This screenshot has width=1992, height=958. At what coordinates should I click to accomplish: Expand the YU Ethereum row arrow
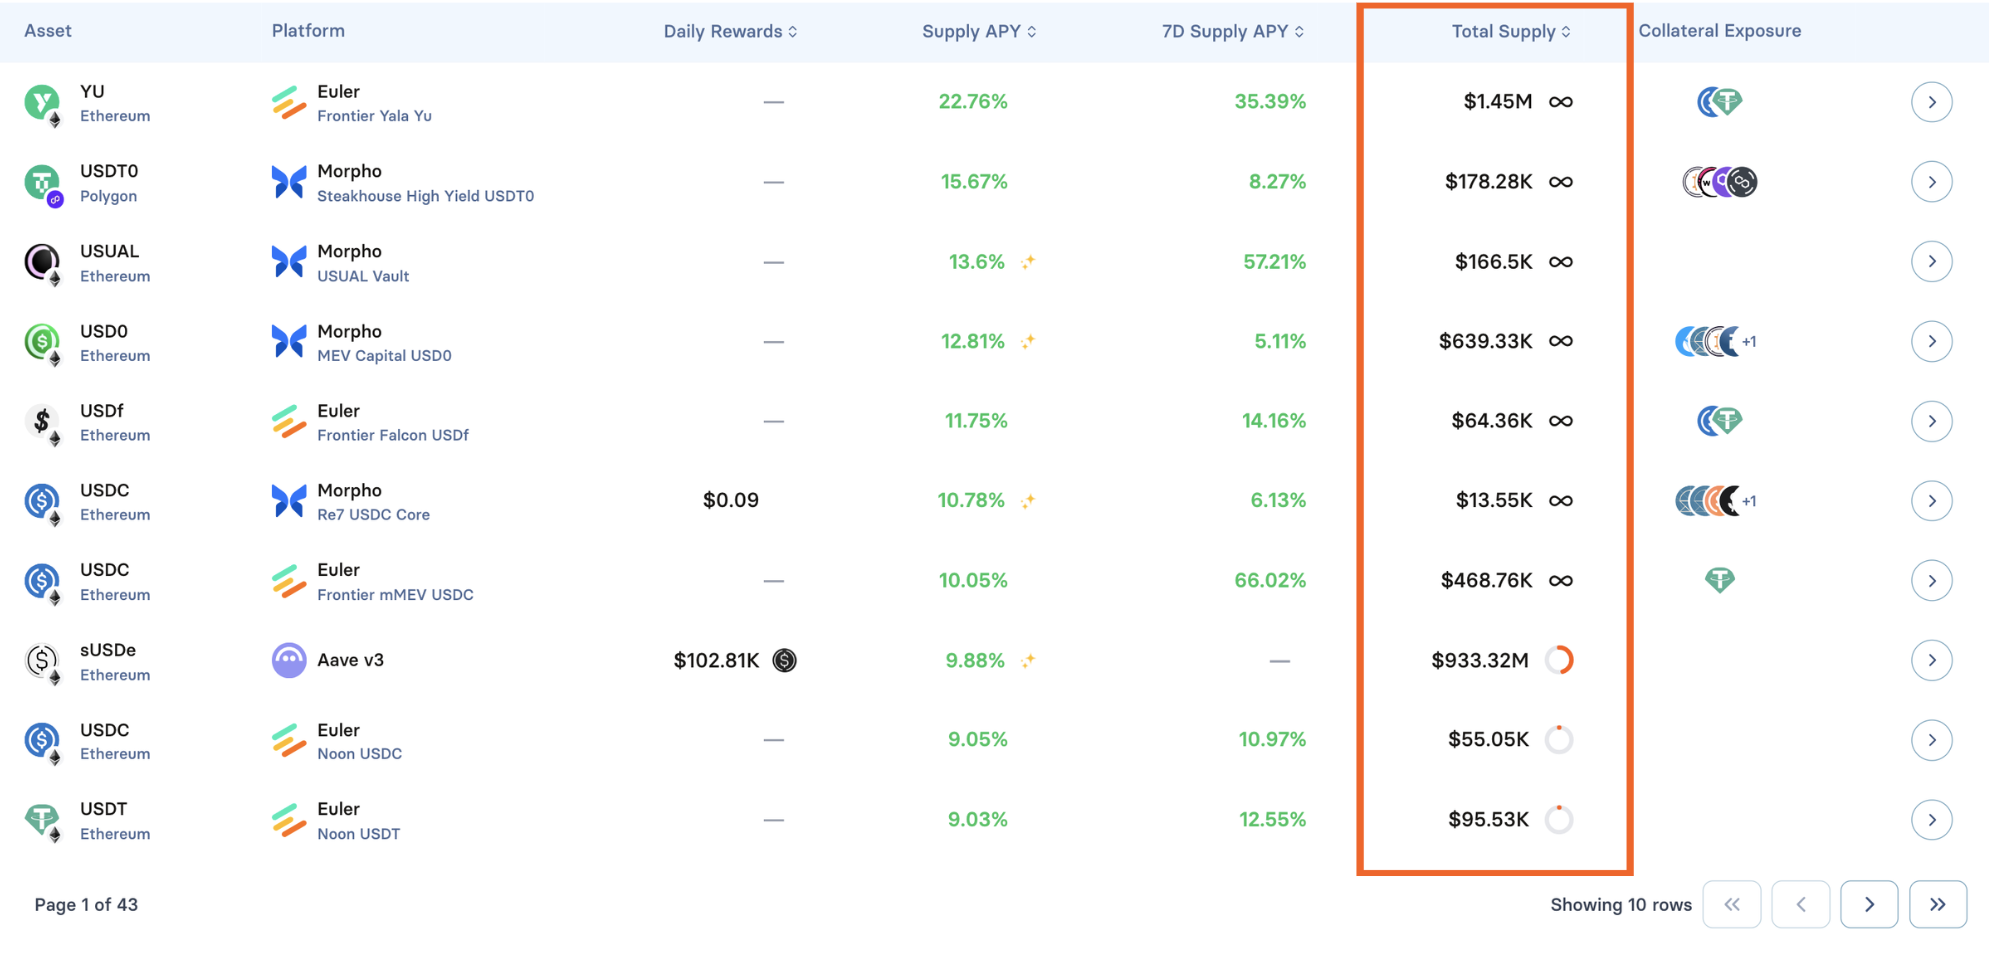pos(1931,102)
